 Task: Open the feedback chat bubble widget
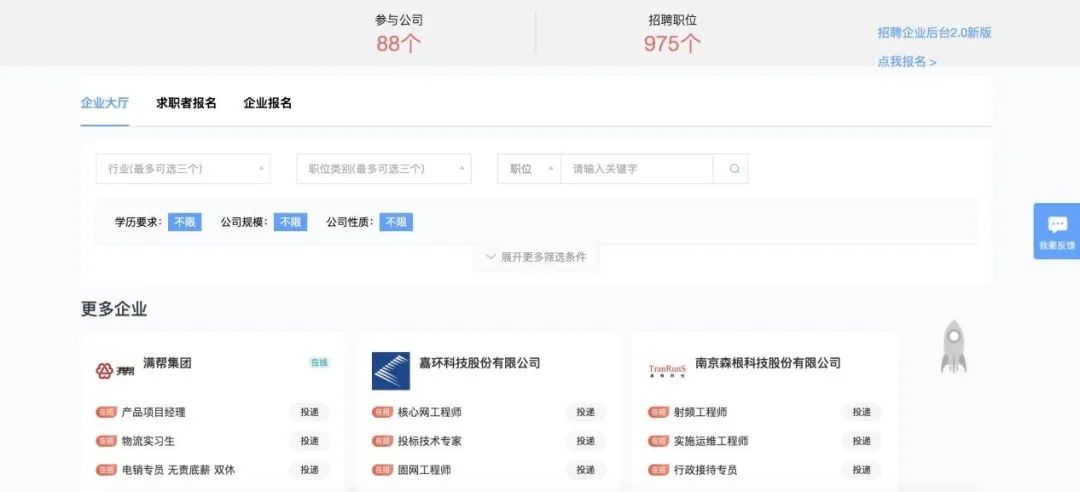(x=1057, y=231)
